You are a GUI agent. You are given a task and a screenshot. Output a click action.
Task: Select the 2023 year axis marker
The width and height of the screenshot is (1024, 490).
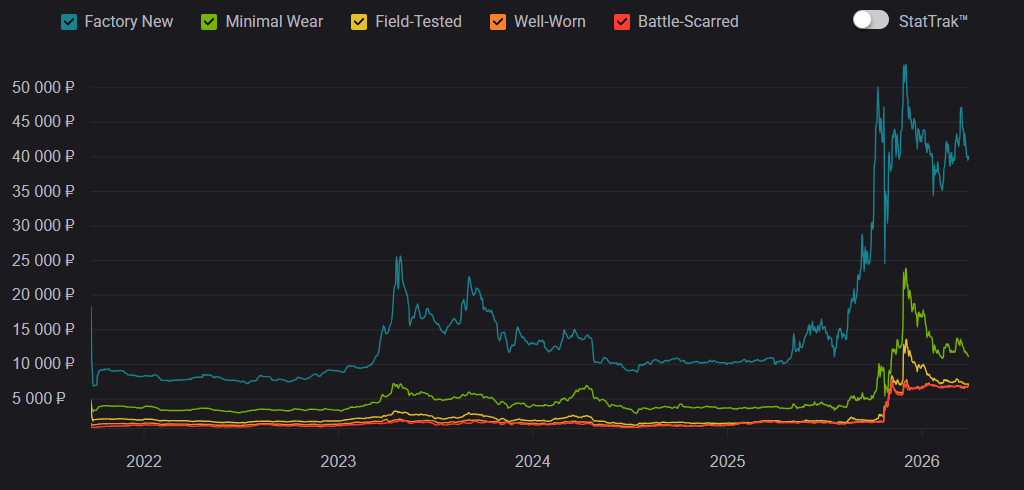point(338,461)
